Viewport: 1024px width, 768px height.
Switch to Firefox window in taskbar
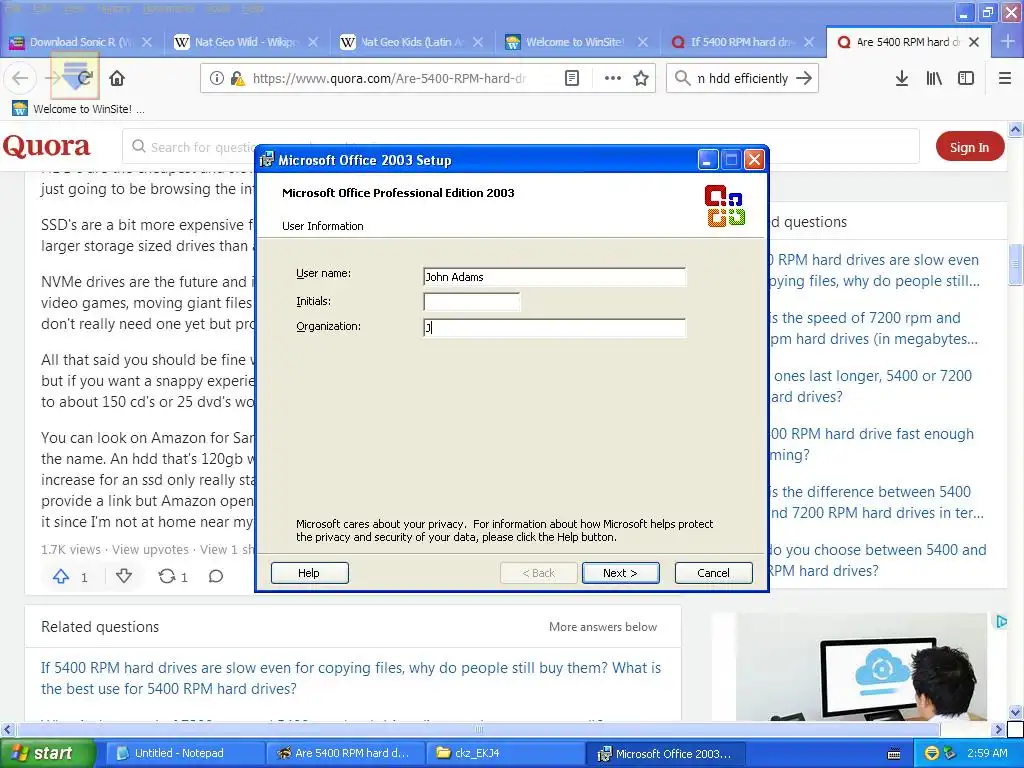tap(345, 753)
